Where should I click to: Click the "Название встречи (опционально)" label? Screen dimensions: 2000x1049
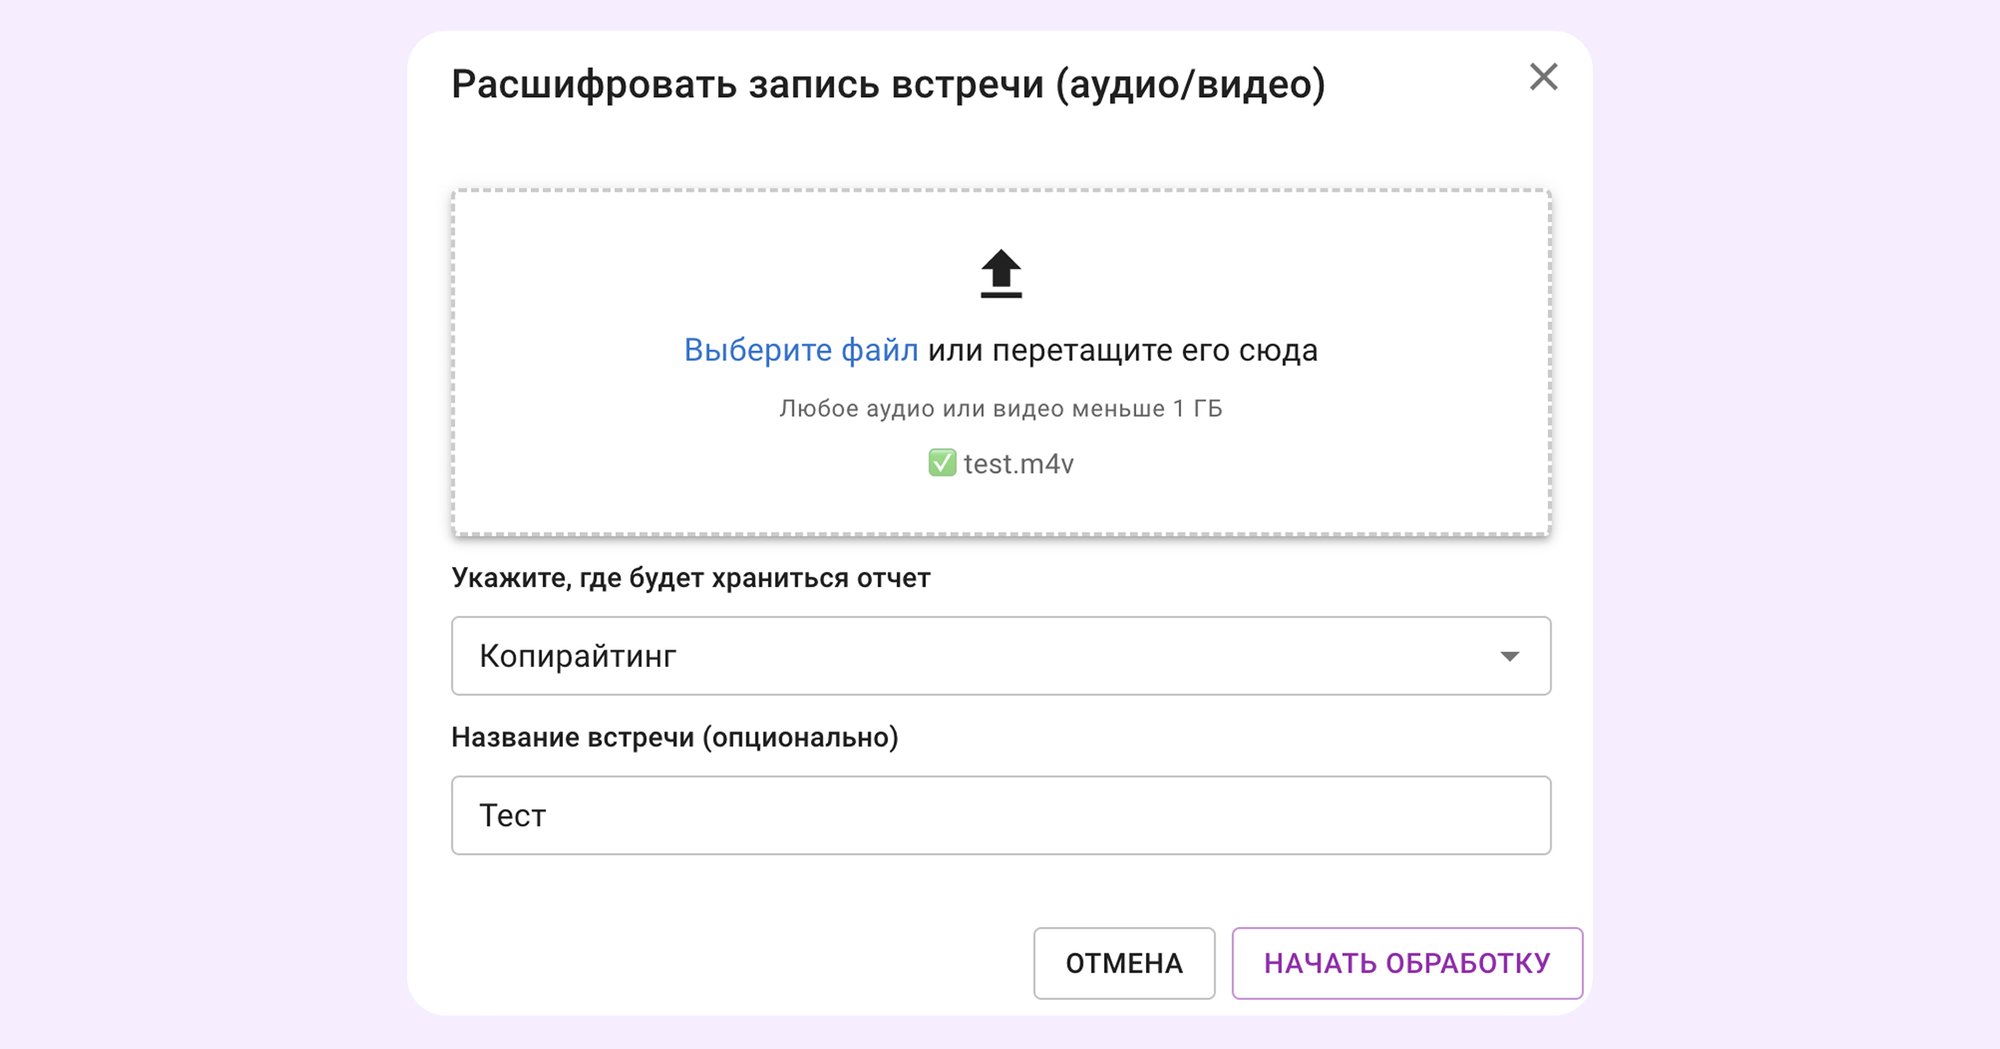pos(674,737)
